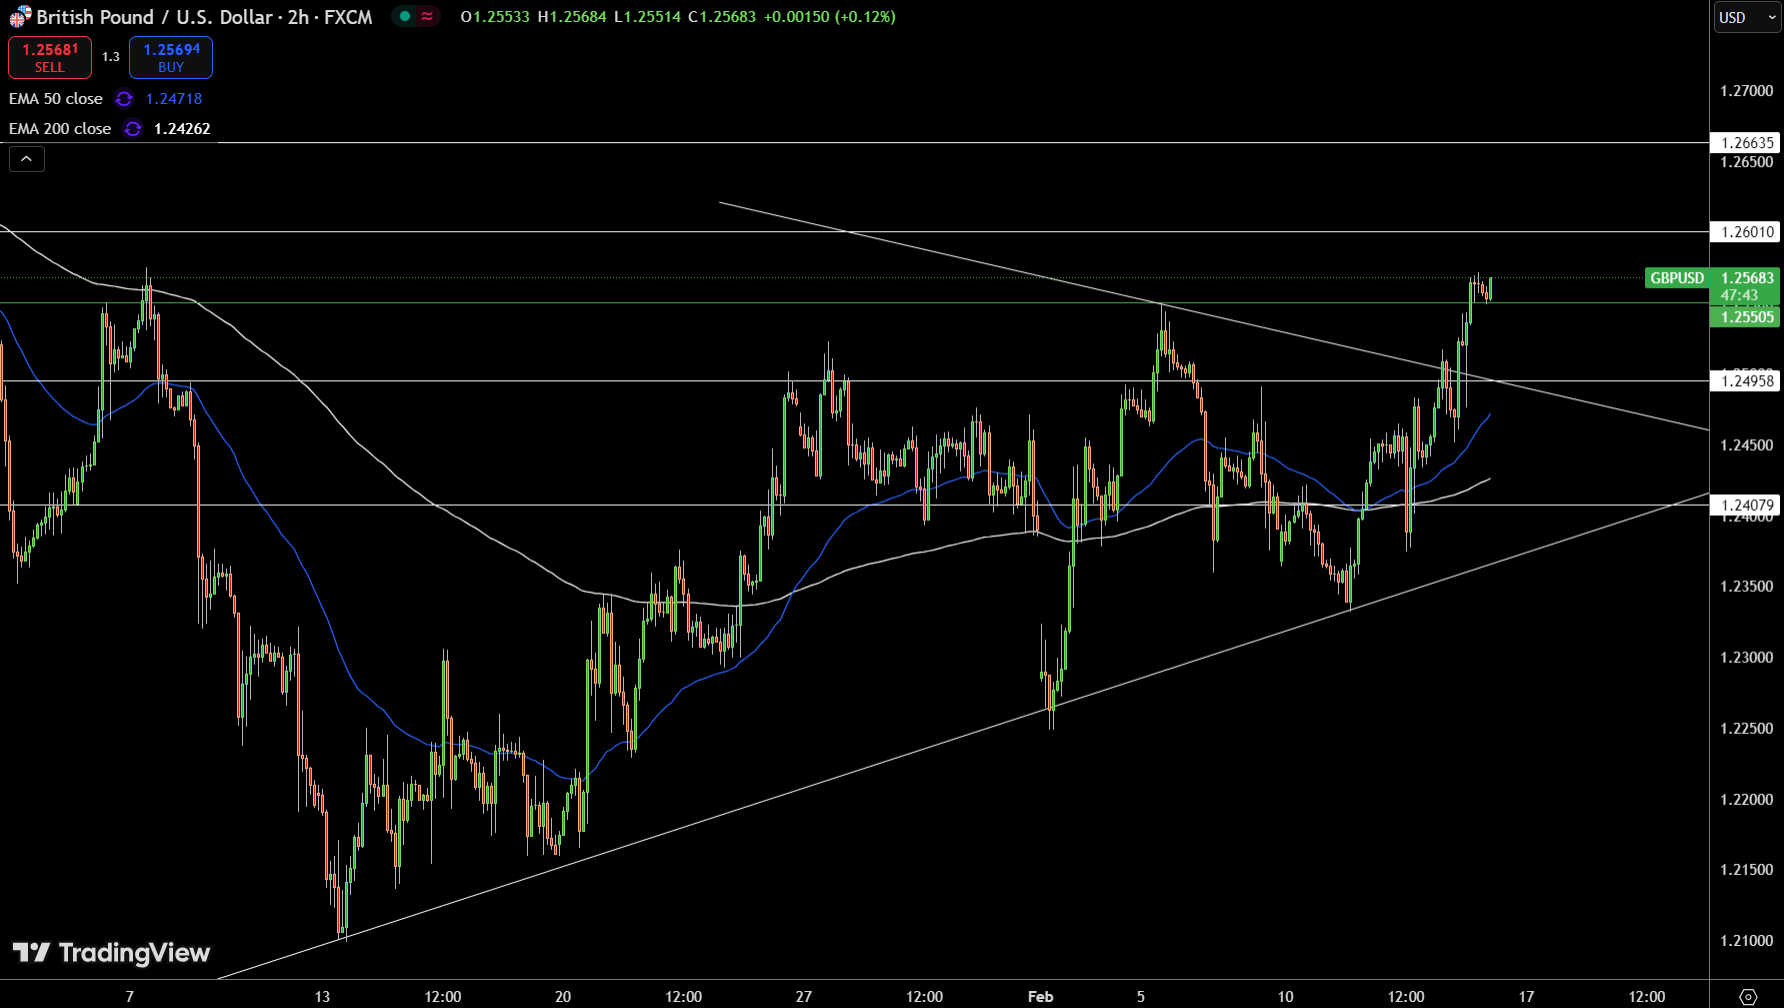Viewport: 1784px width, 1008px height.
Task: Click the 1.22500 price axis tick
Action: tap(1747, 729)
